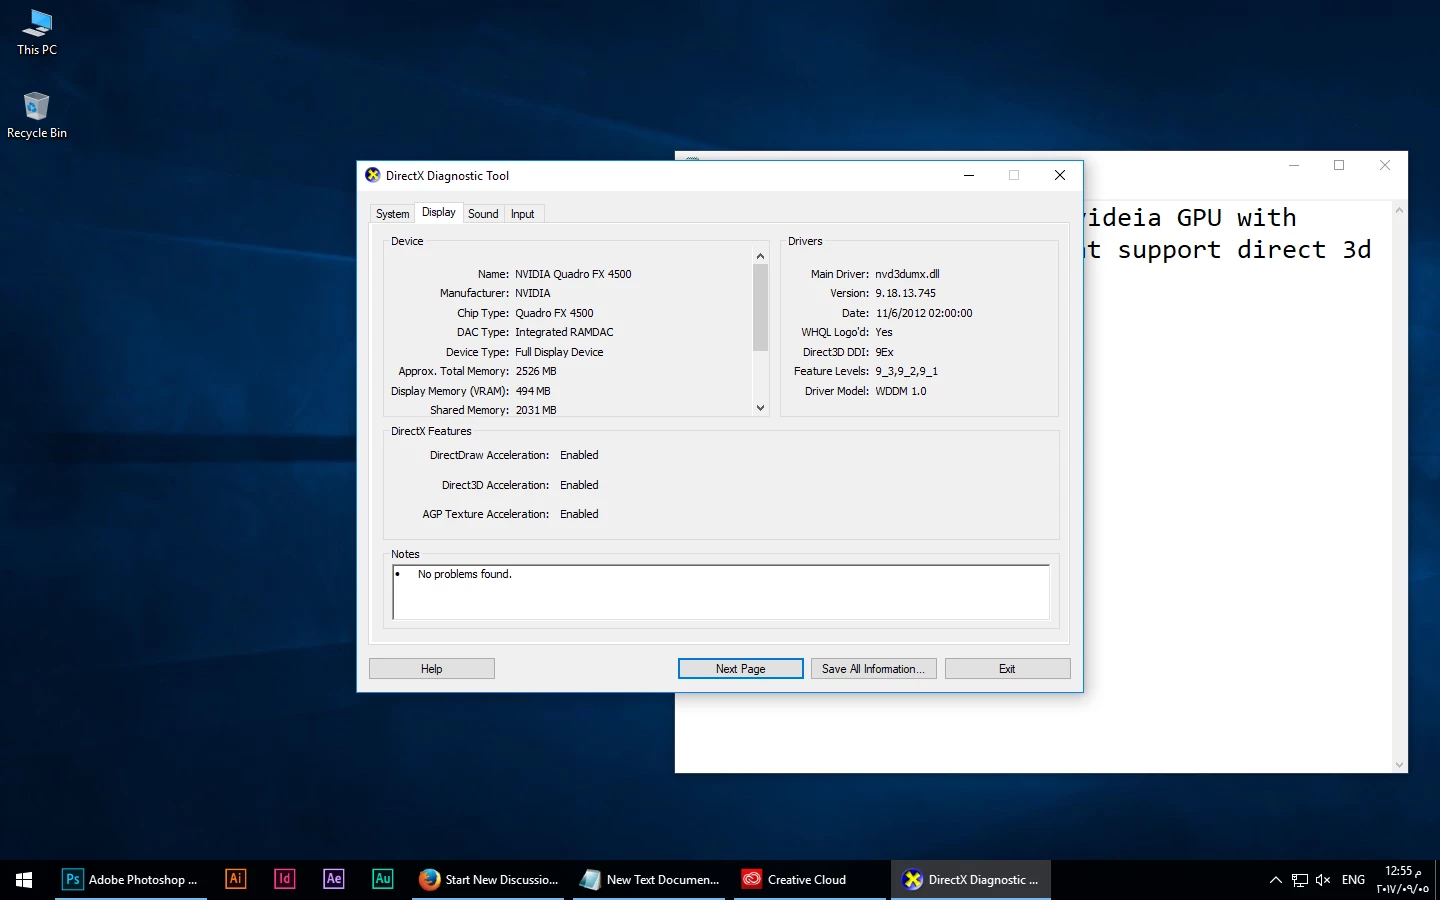Open the taskbar clock and calendar
Viewport: 1440px width, 900px height.
[x=1403, y=880]
